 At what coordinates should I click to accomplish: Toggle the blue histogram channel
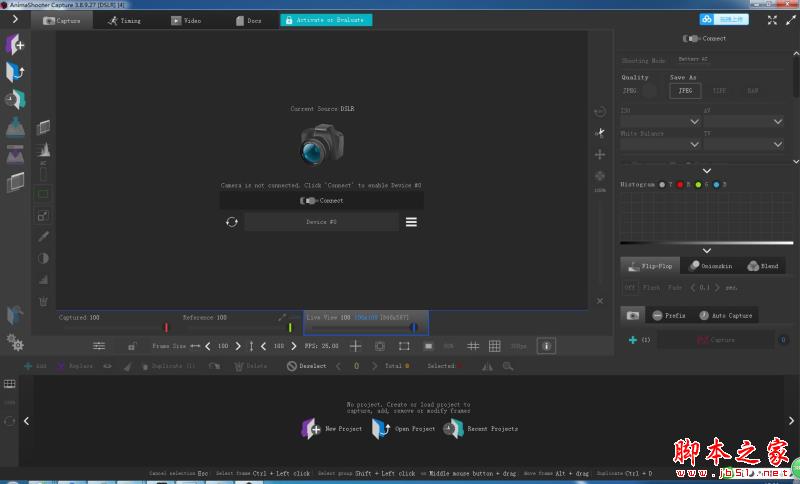[716, 185]
